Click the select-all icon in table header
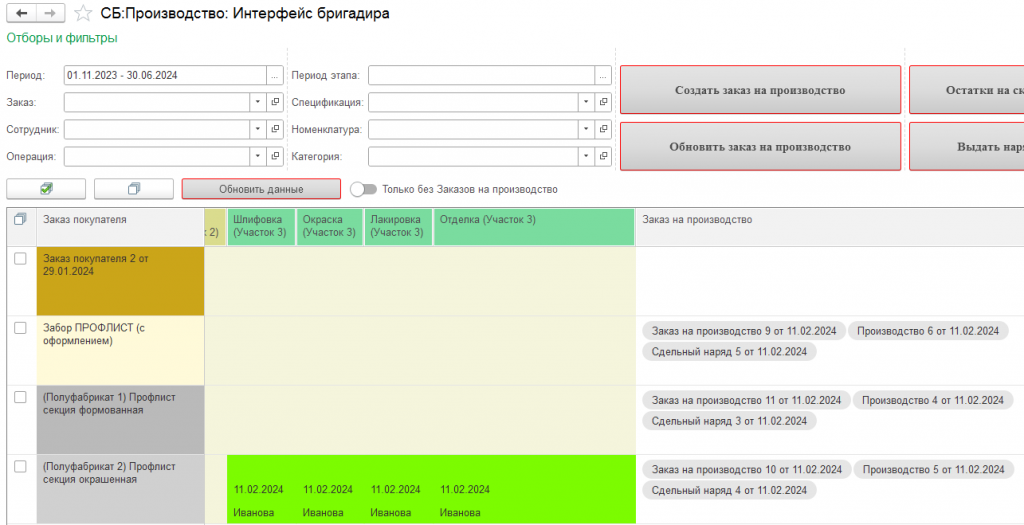This screenshot has height=525, width=1024. [20, 219]
